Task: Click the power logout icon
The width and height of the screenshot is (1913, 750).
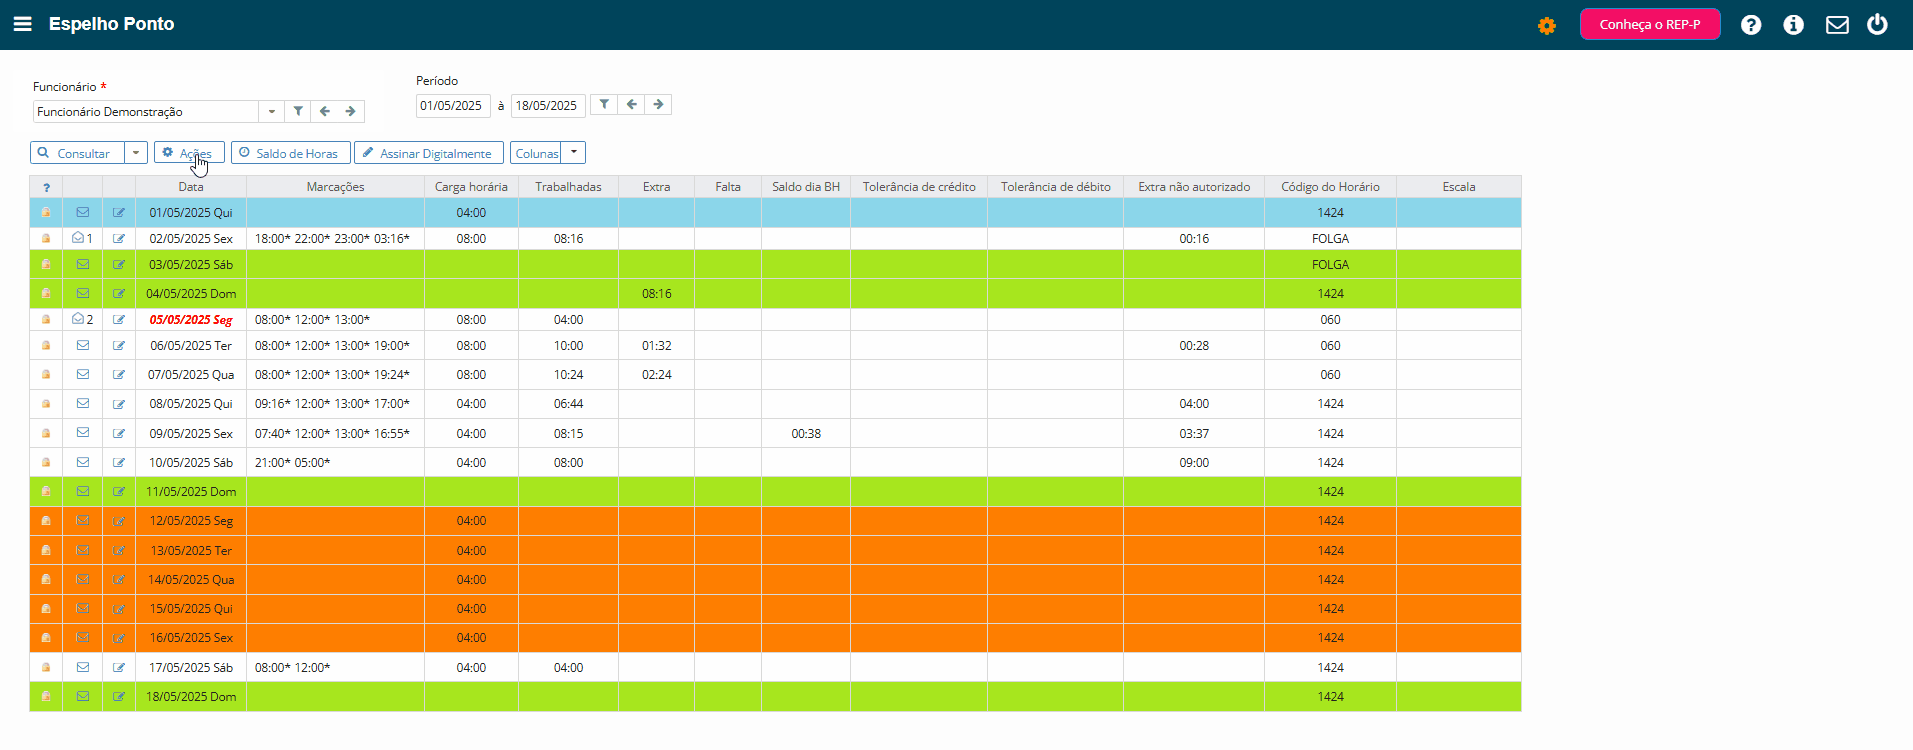Action: pyautogui.click(x=1878, y=24)
